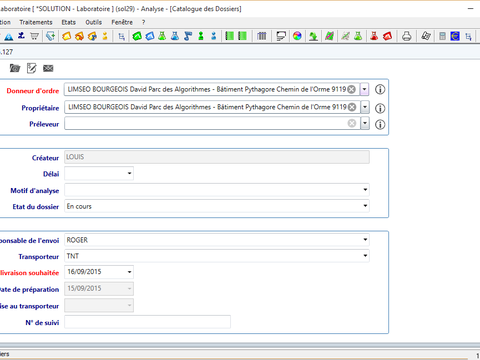
Task: Click the N° de suivi input field
Action: coord(147,322)
